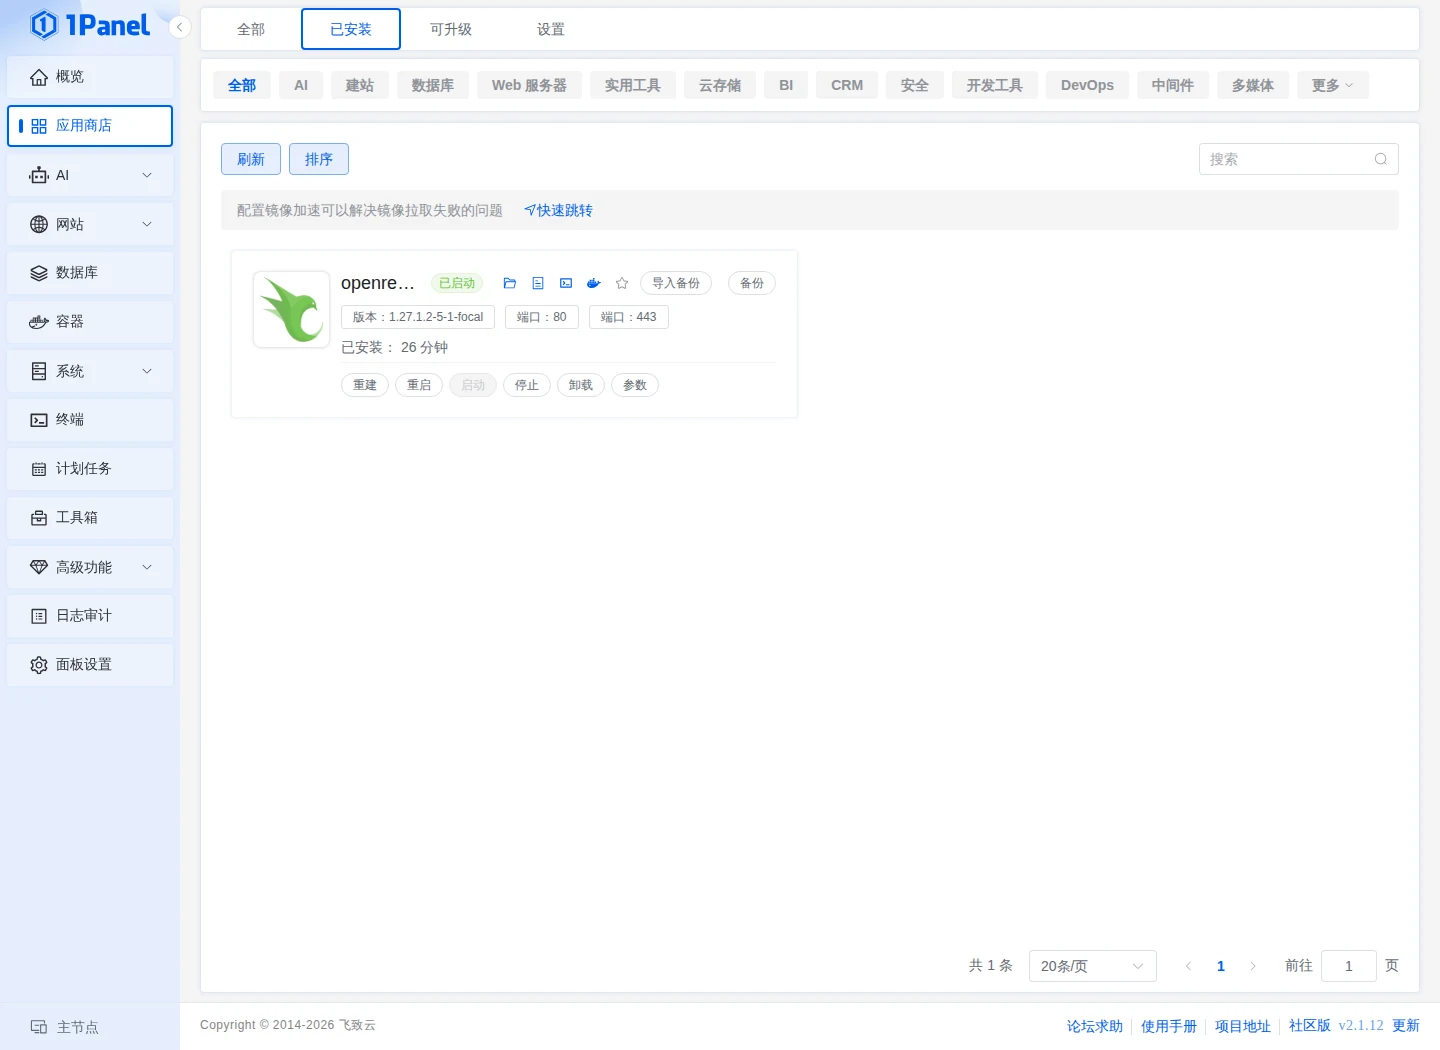Click the 主节点 node icon
The width and height of the screenshot is (1440, 1050).
click(39, 1027)
